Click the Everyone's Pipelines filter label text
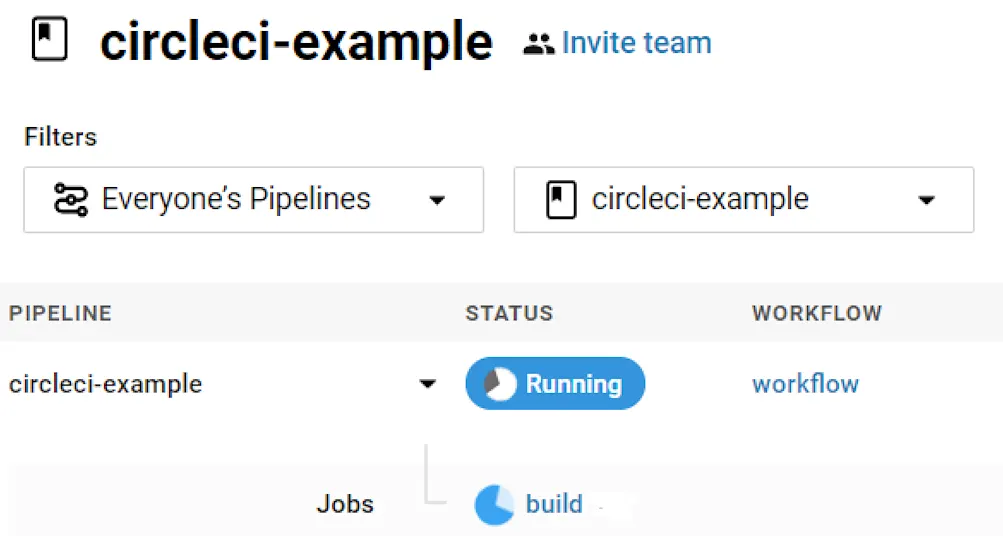The image size is (1003, 536). [236, 199]
